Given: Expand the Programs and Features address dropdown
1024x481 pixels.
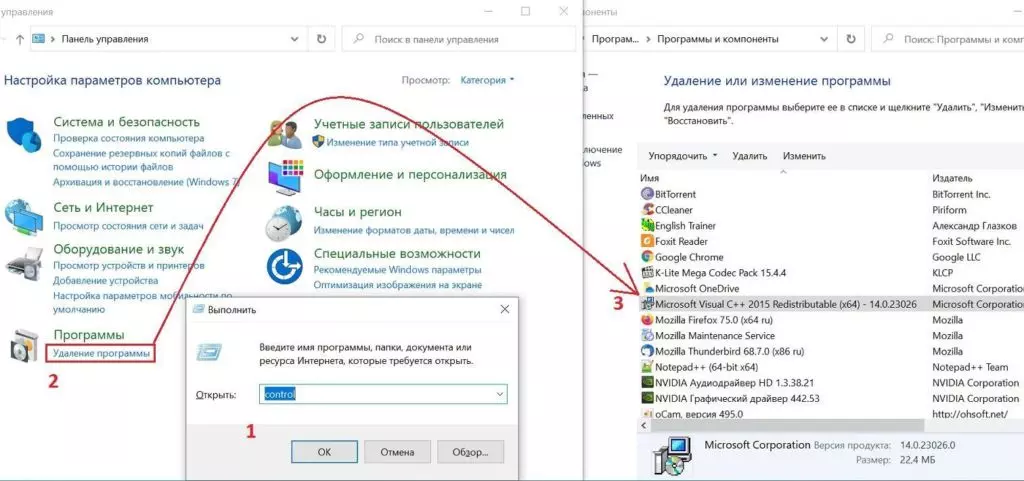Looking at the screenshot, I should pyautogui.click(x=825, y=39).
